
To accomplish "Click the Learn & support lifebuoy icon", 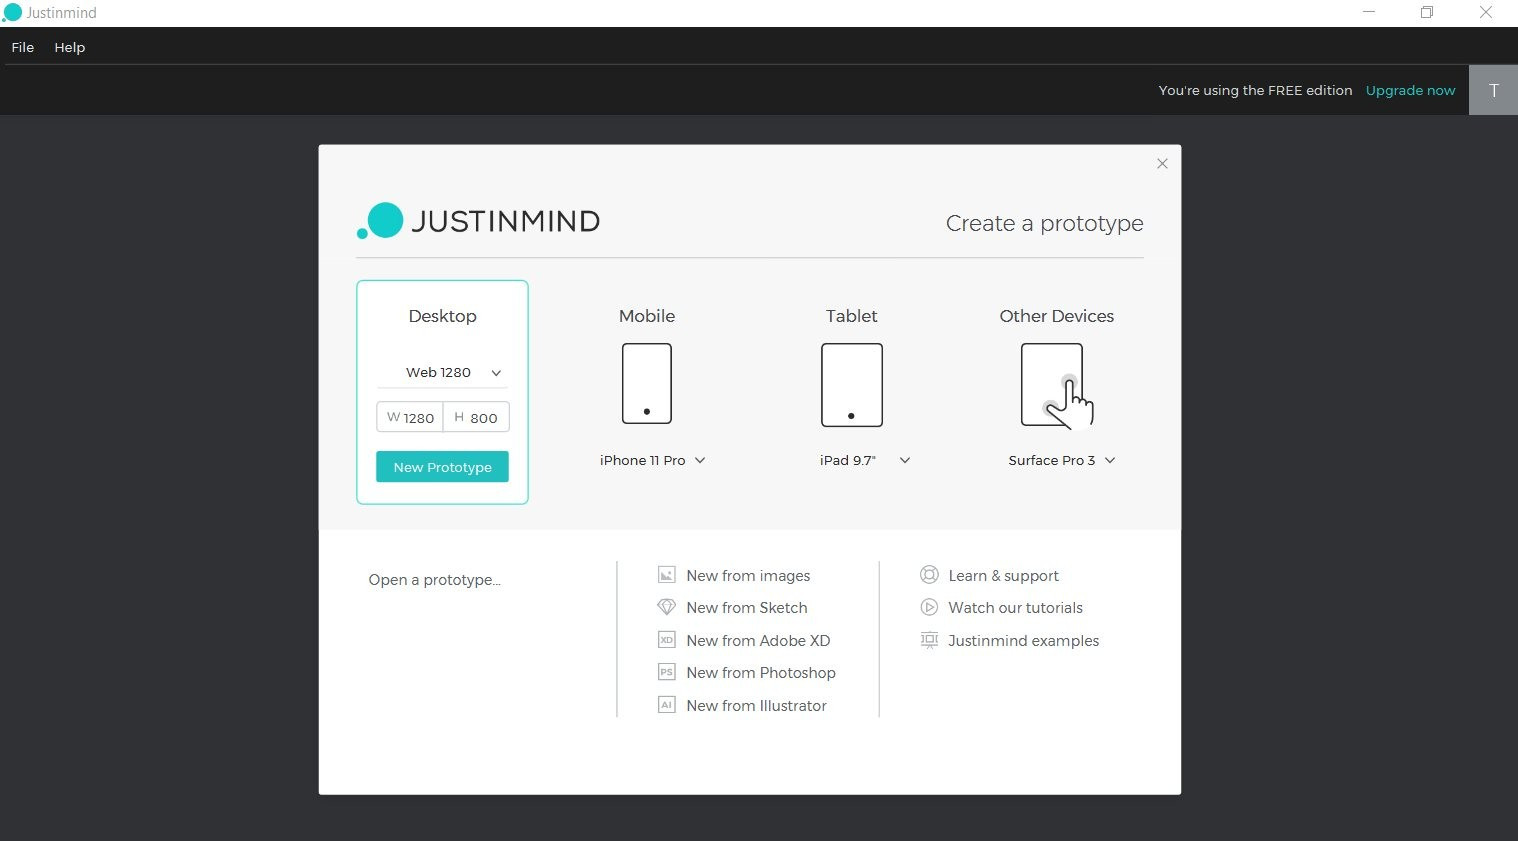I will [929, 575].
